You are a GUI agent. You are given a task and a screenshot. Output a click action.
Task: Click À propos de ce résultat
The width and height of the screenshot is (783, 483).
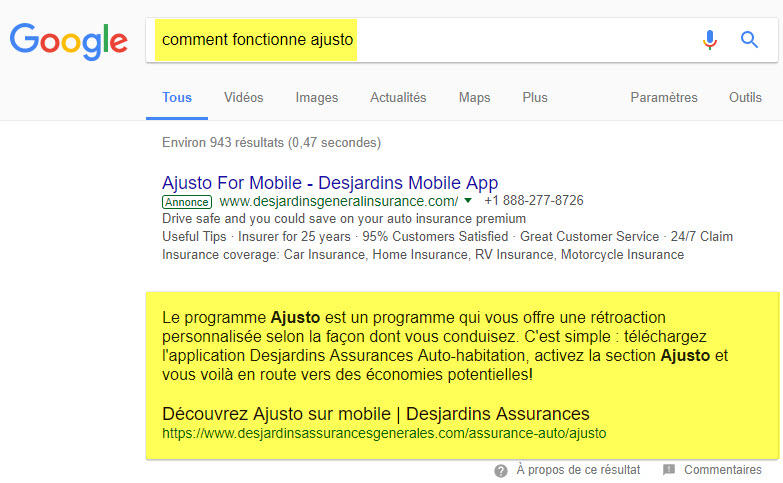(578, 470)
